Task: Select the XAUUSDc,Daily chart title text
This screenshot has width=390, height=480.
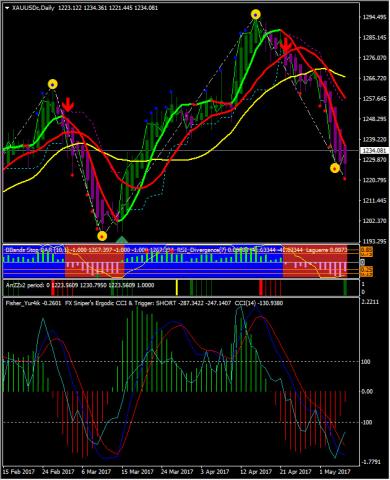Action: coord(33,8)
